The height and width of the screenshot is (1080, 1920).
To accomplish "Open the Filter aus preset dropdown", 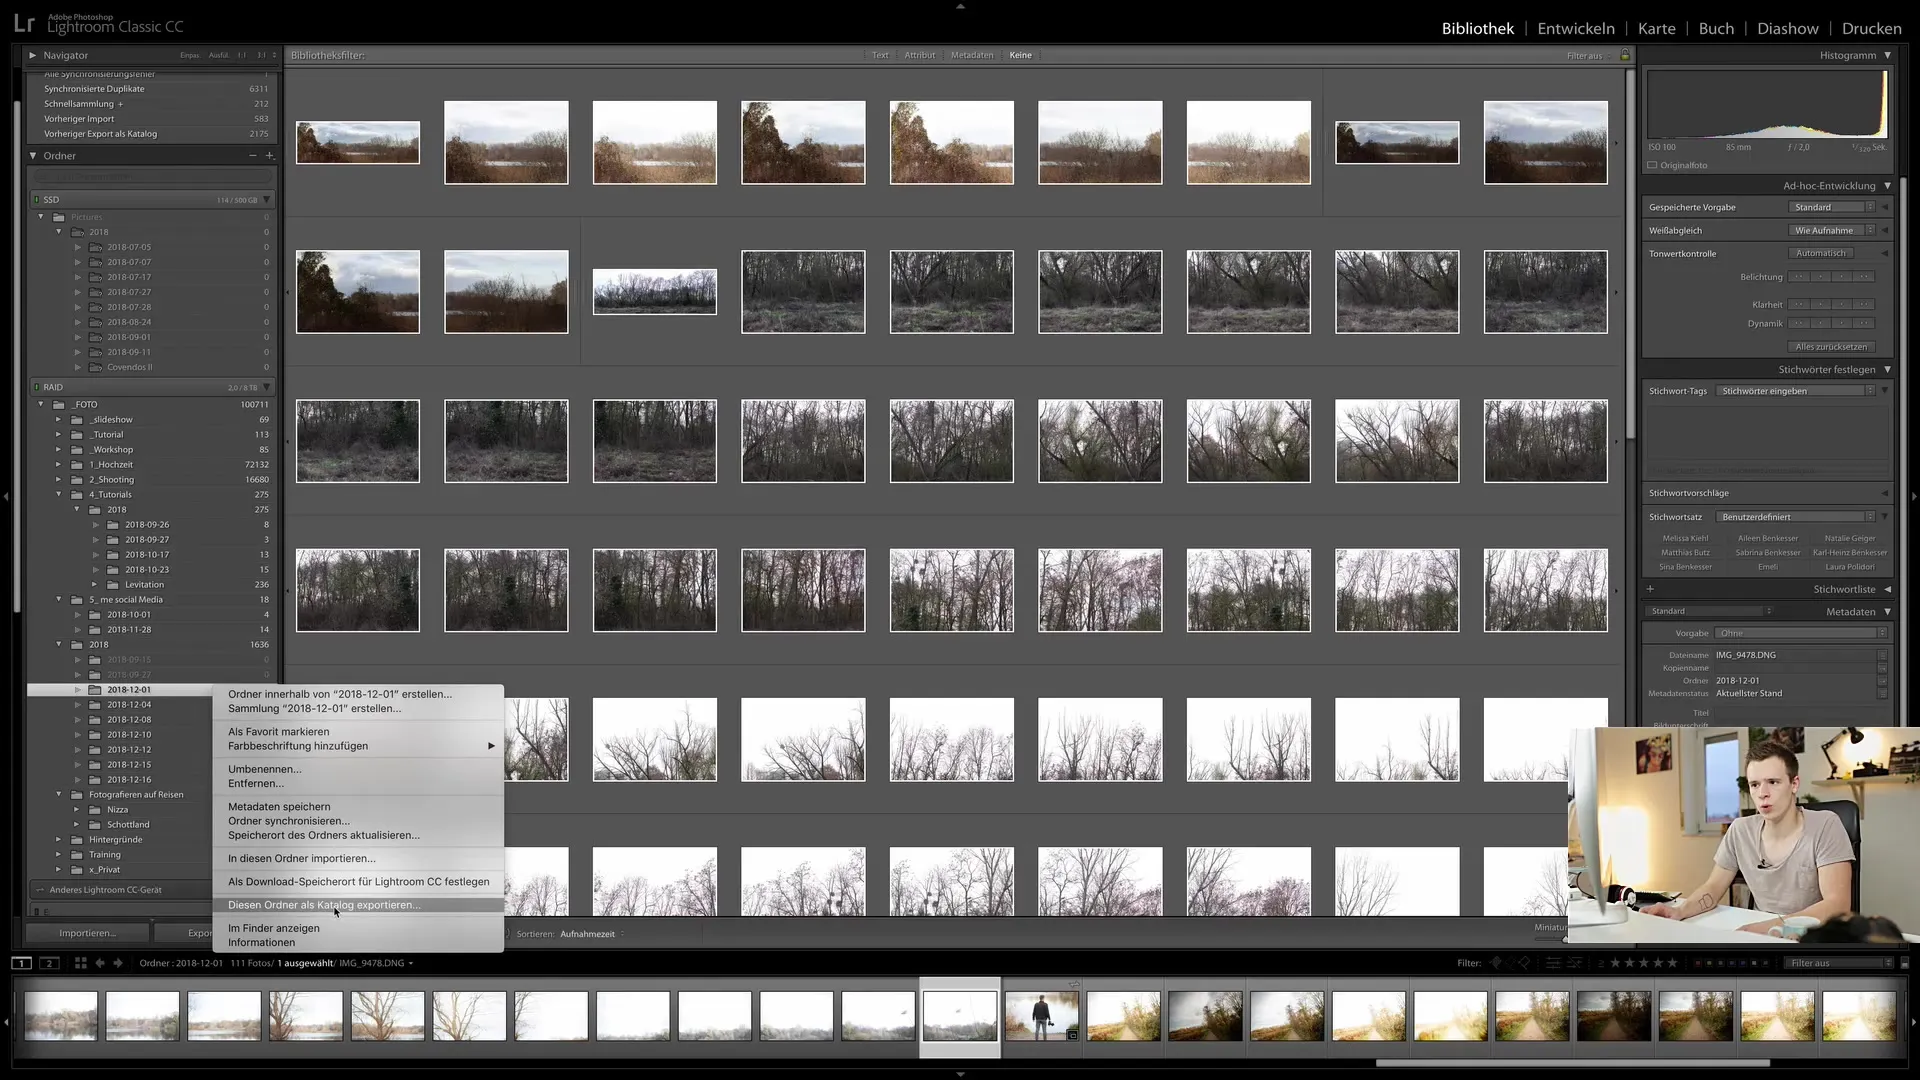I will tap(1839, 963).
